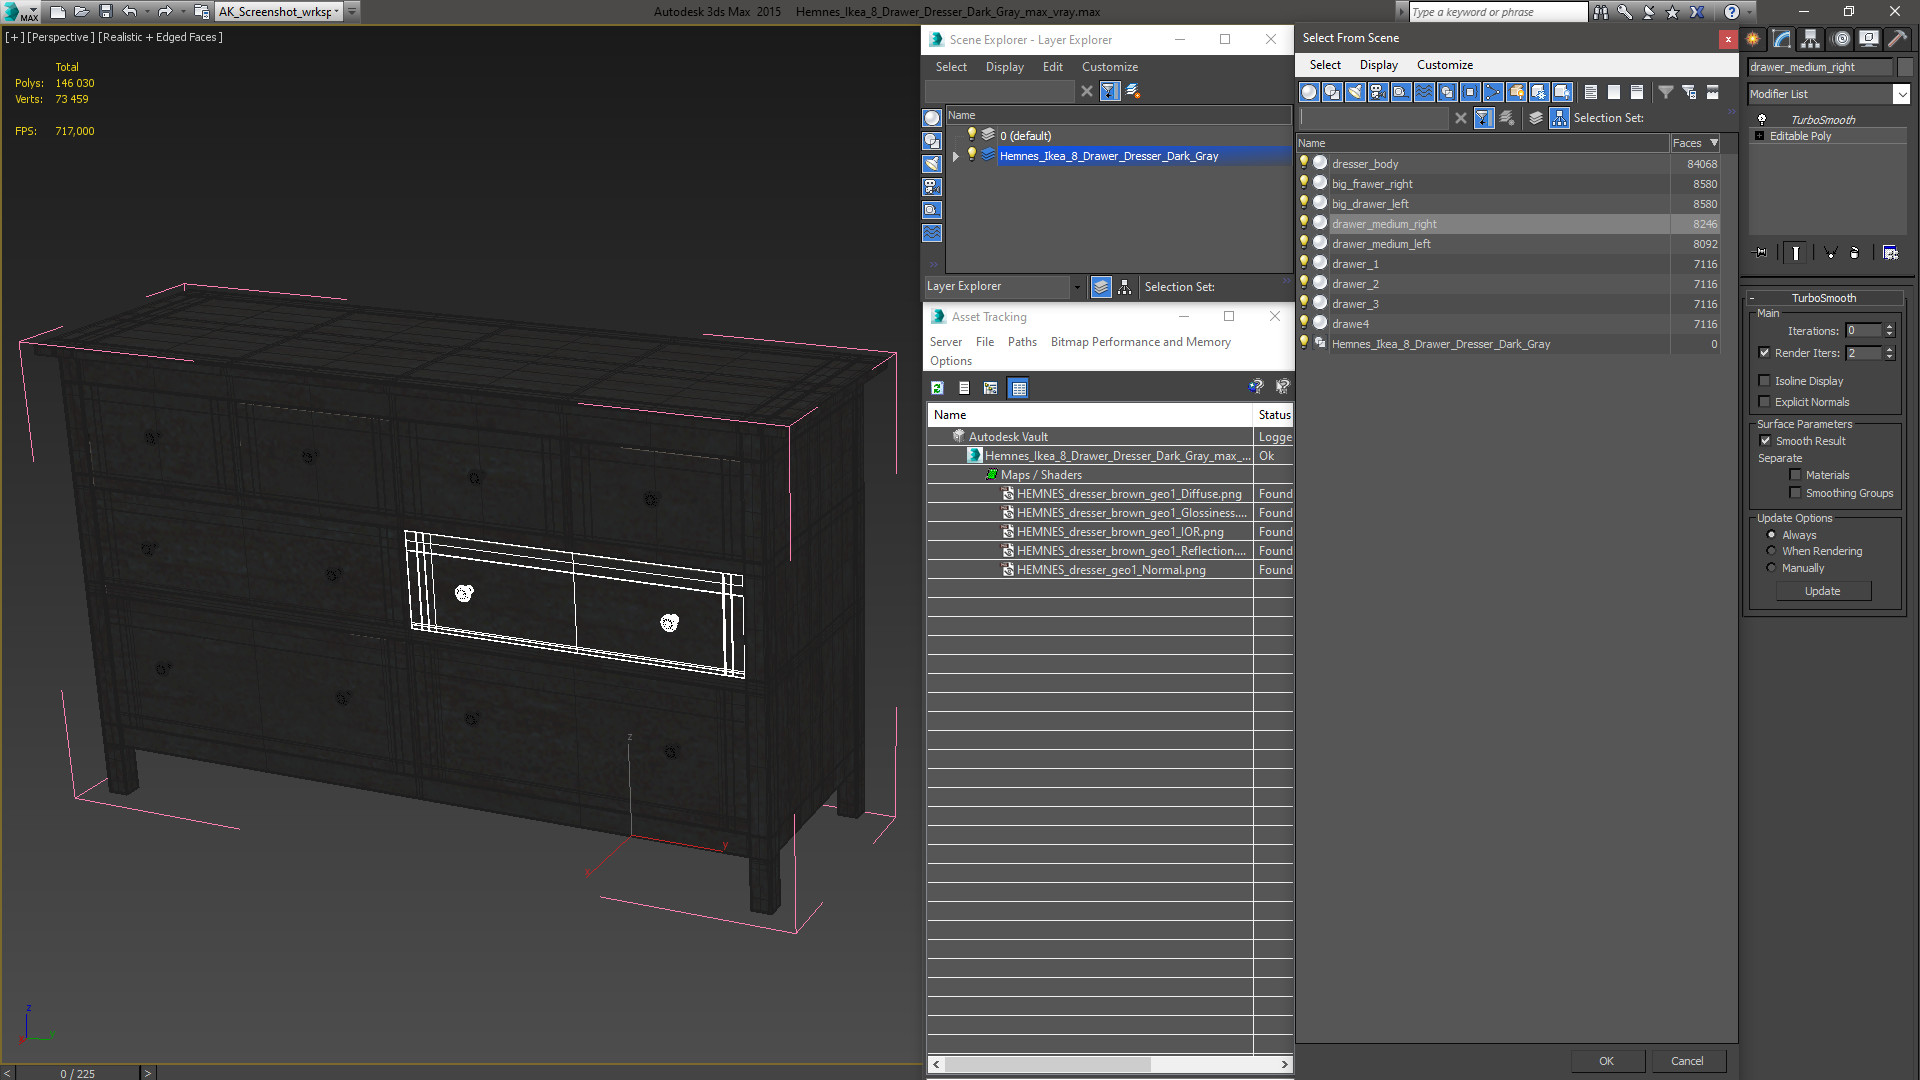Refresh the Asset Tracking list

937,388
